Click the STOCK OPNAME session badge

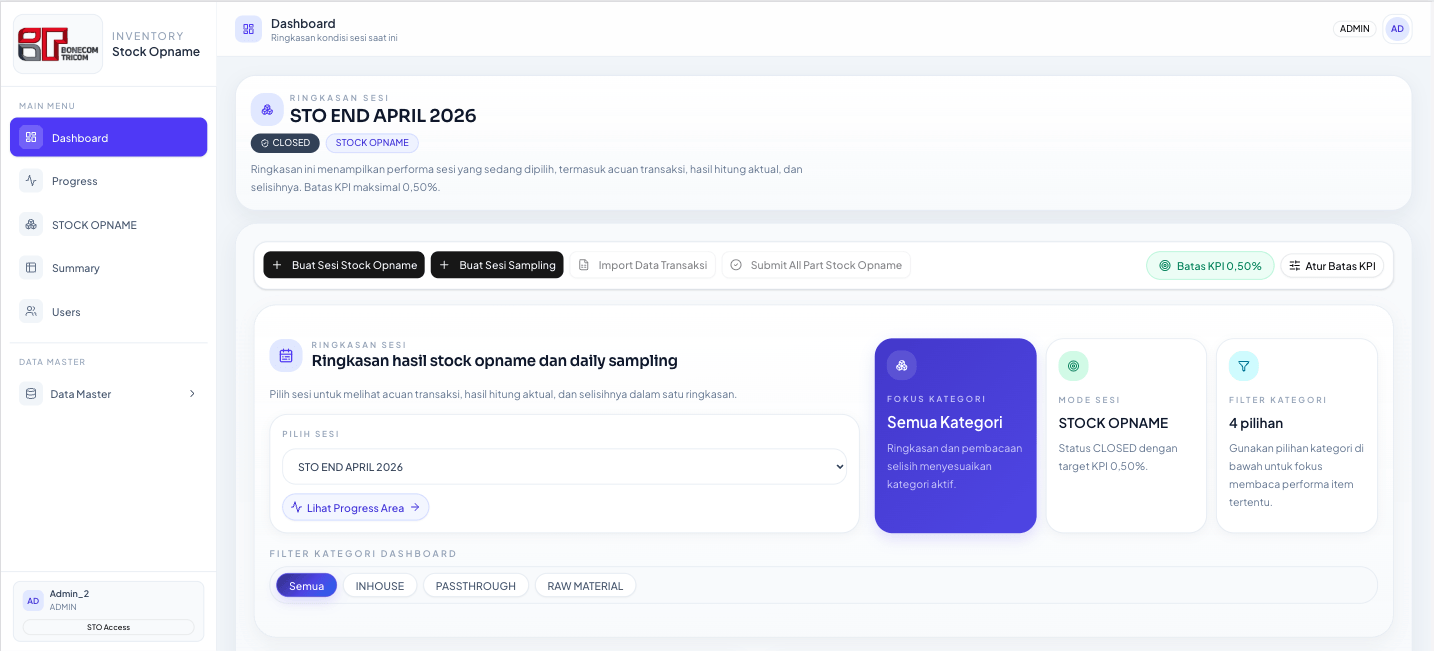click(372, 143)
